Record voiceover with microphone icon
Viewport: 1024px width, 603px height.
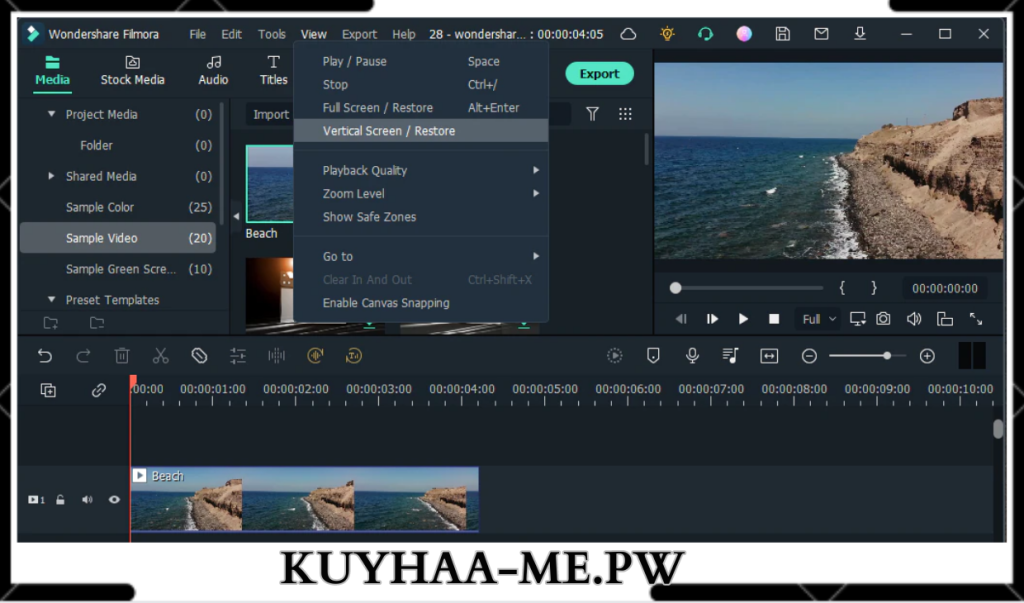(x=692, y=356)
